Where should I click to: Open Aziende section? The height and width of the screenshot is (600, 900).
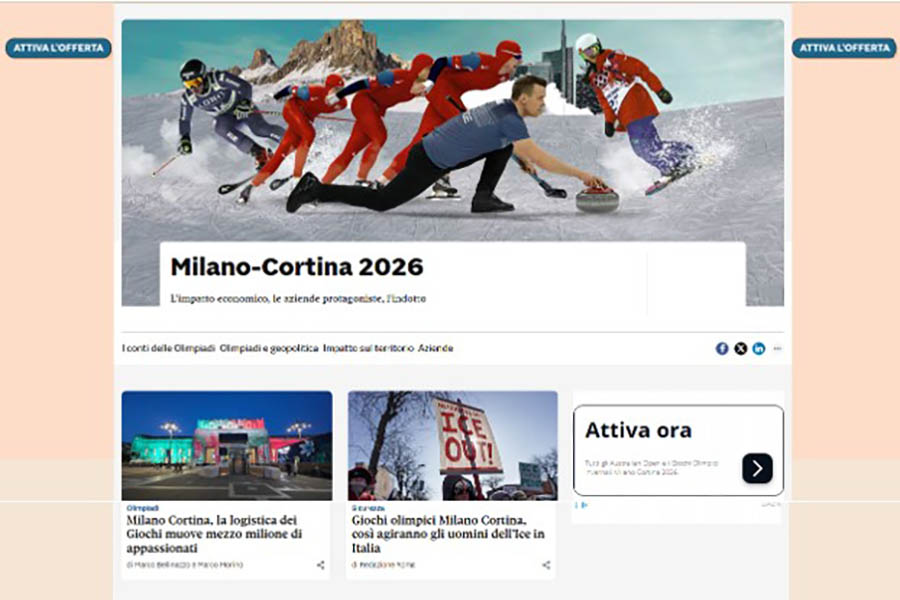[436, 348]
